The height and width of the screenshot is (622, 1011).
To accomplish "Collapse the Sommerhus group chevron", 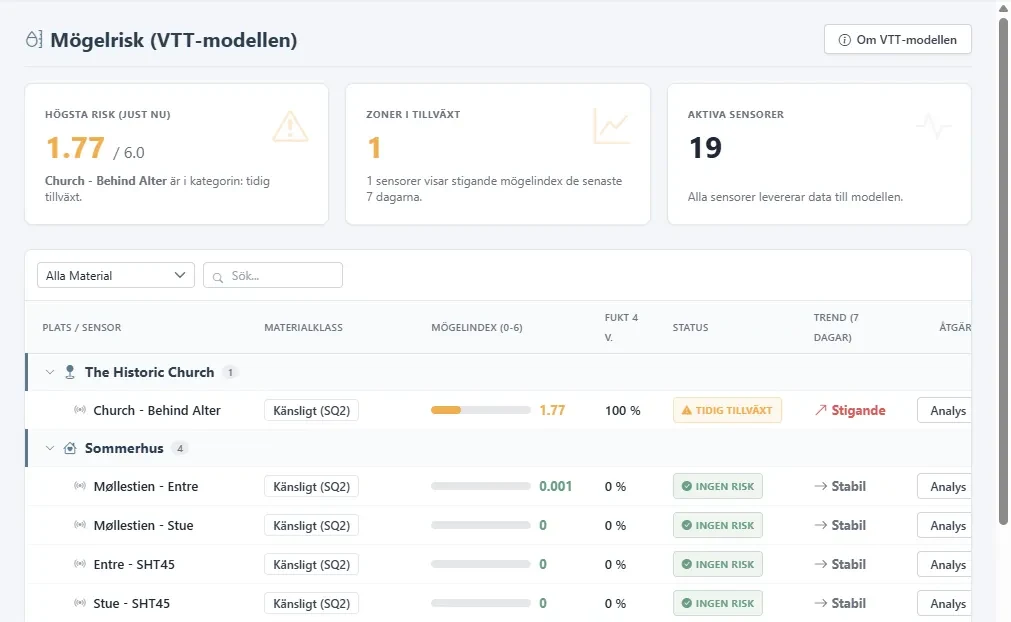I will pyautogui.click(x=50, y=448).
